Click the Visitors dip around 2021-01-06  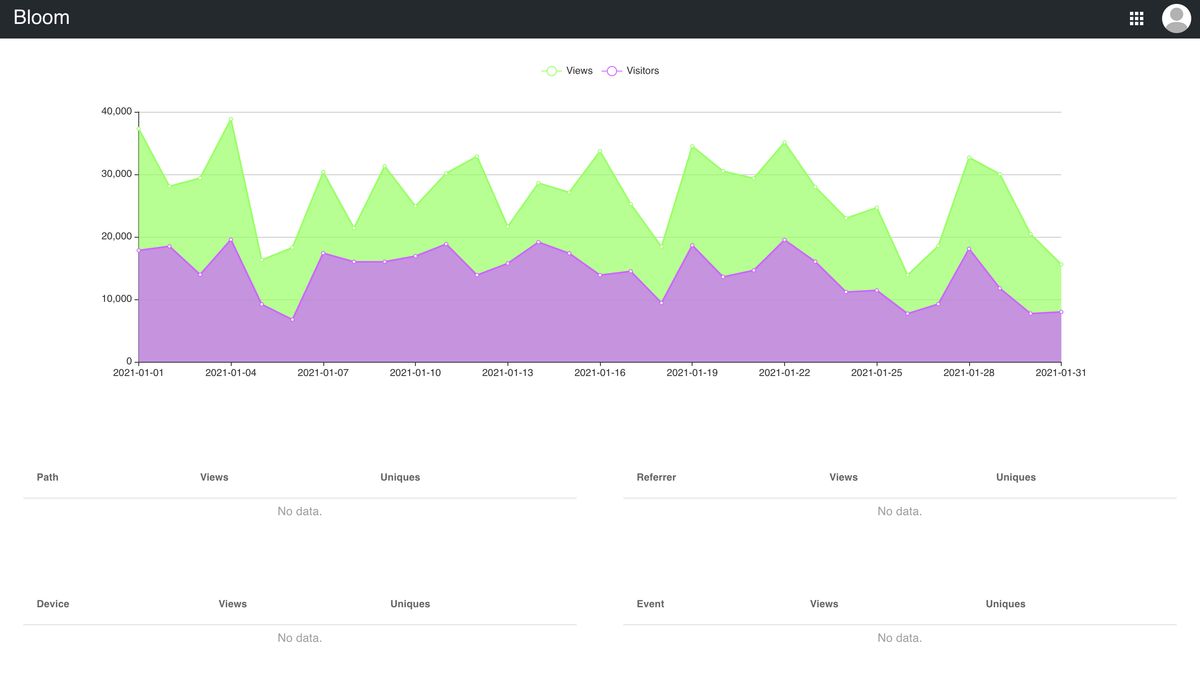290,318
